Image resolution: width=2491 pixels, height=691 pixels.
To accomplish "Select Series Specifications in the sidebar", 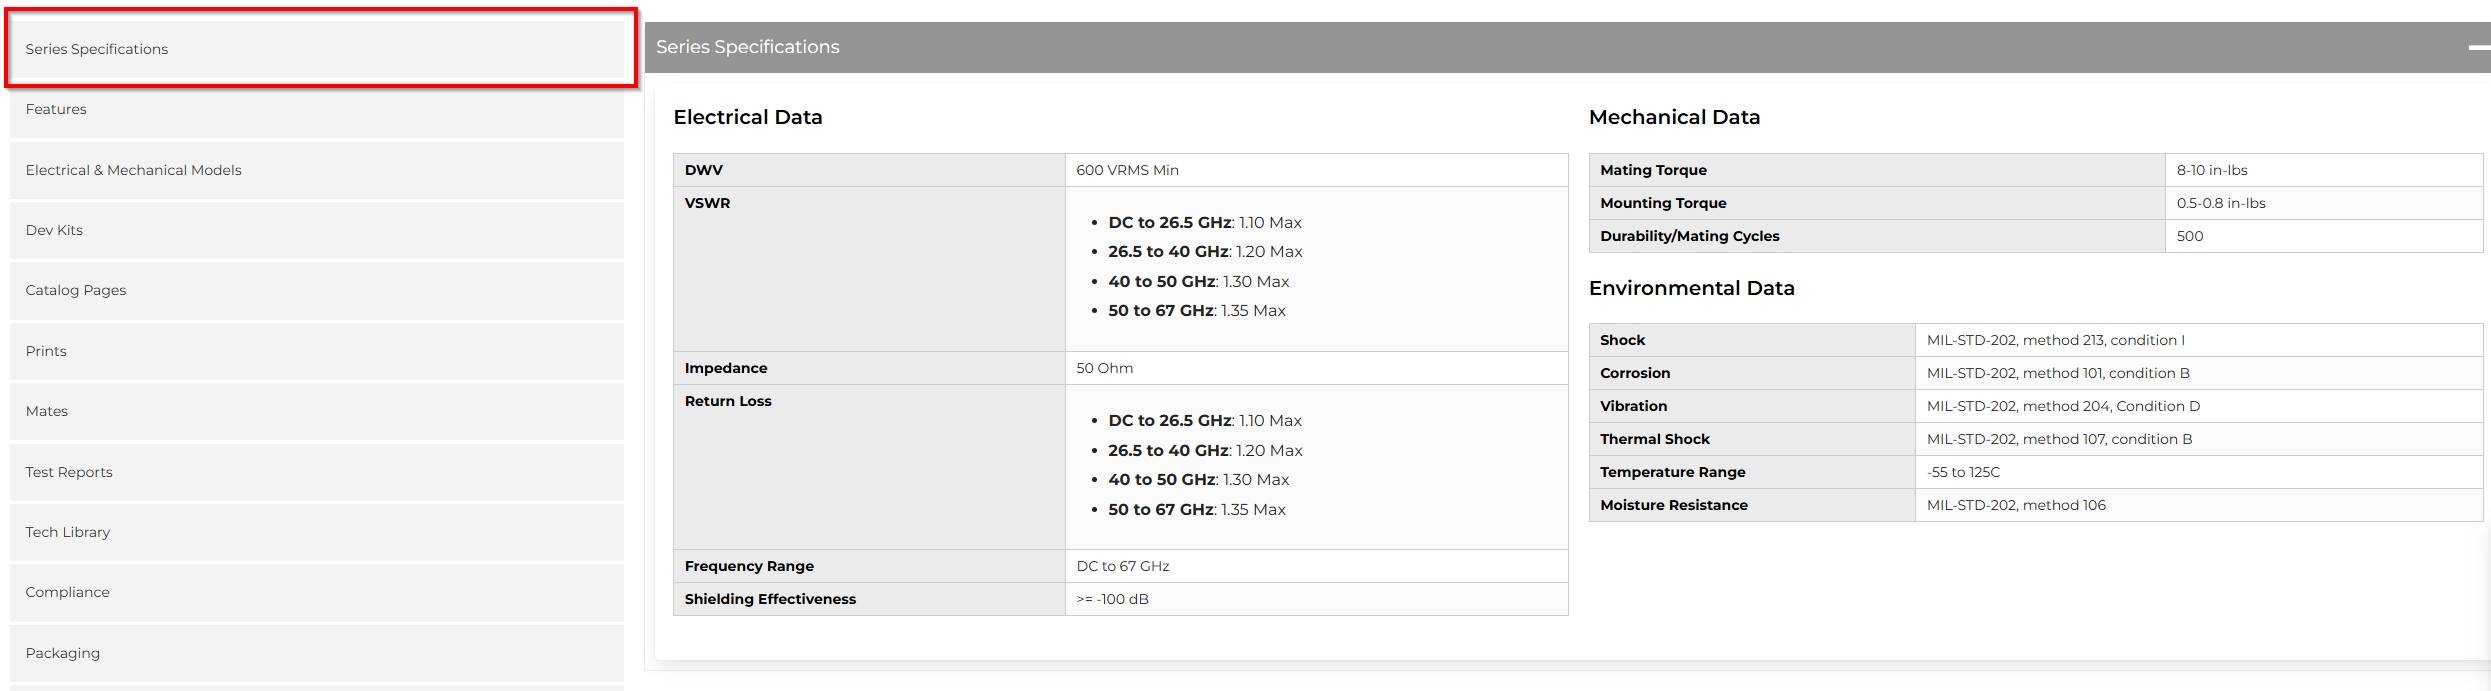I will tap(317, 49).
